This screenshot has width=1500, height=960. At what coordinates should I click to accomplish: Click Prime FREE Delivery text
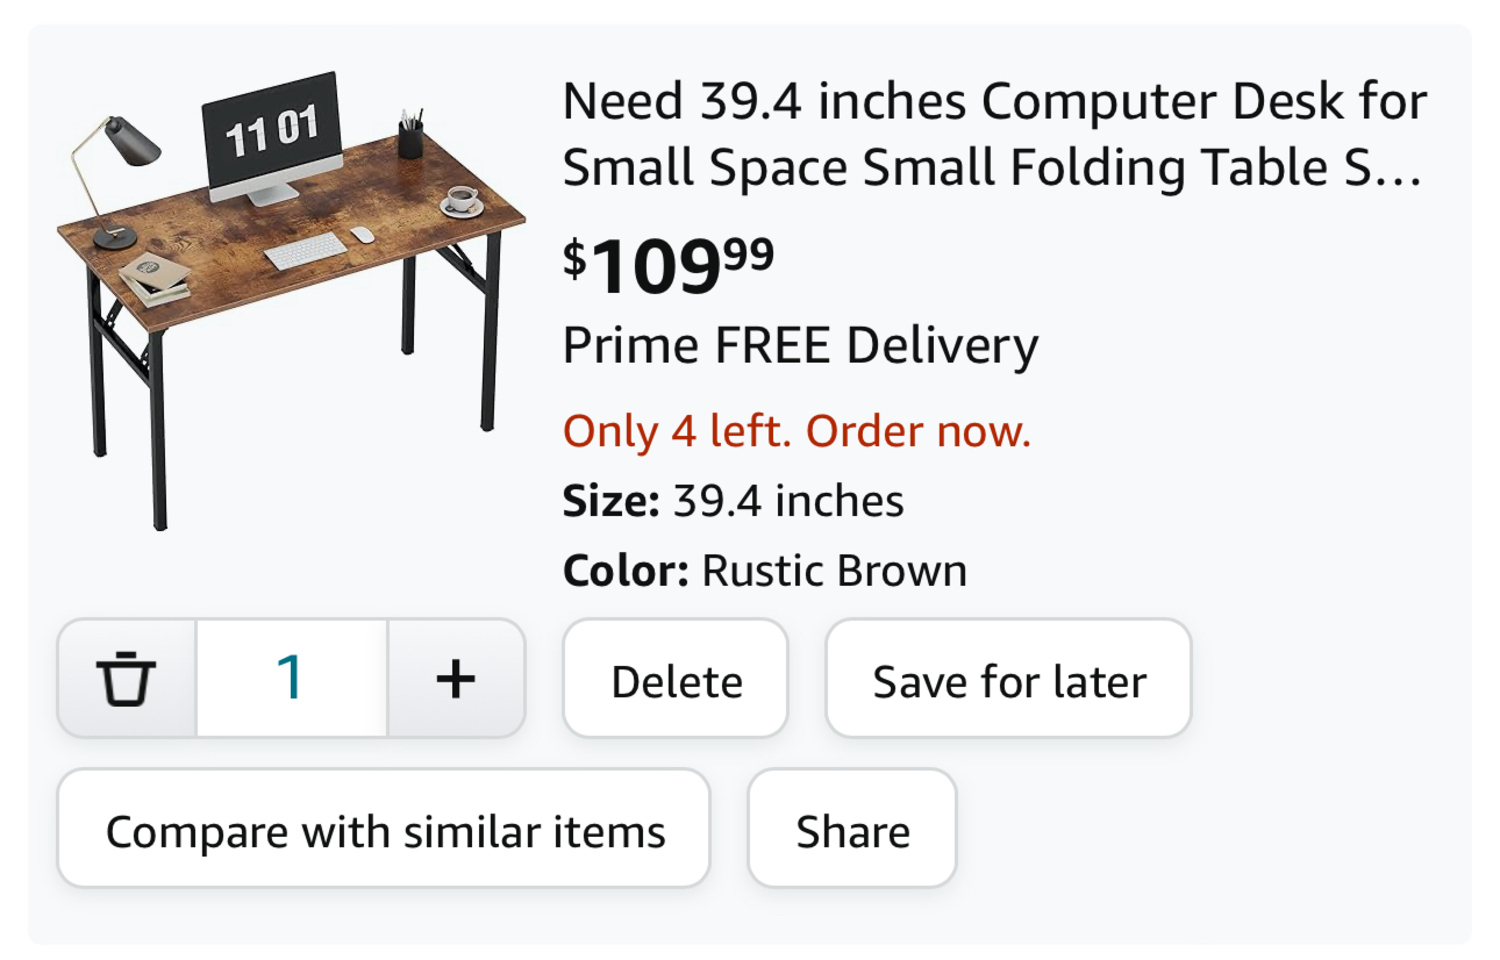(x=800, y=346)
